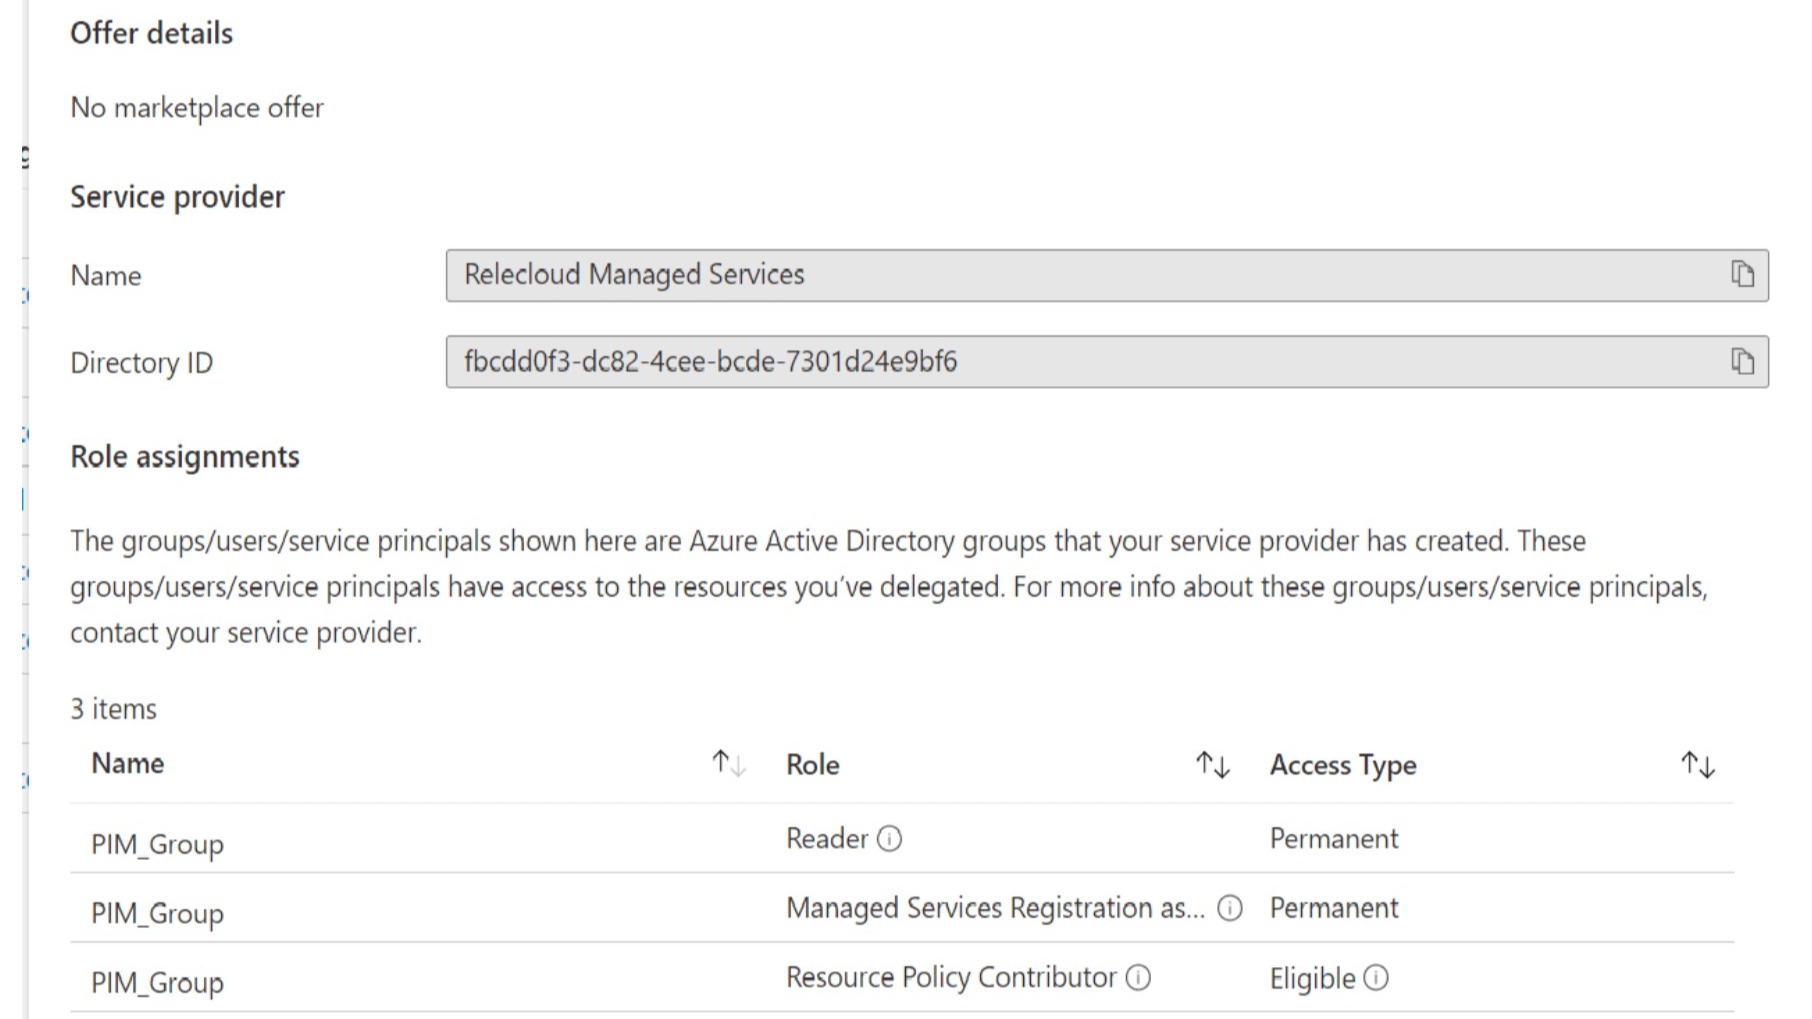1812x1019 pixels.
Task: Open info icon next to Reader role
Action: click(x=889, y=839)
